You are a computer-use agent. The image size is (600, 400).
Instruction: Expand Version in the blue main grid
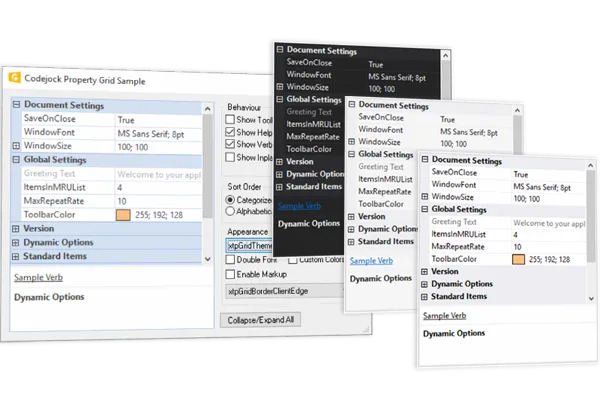[x=16, y=229]
